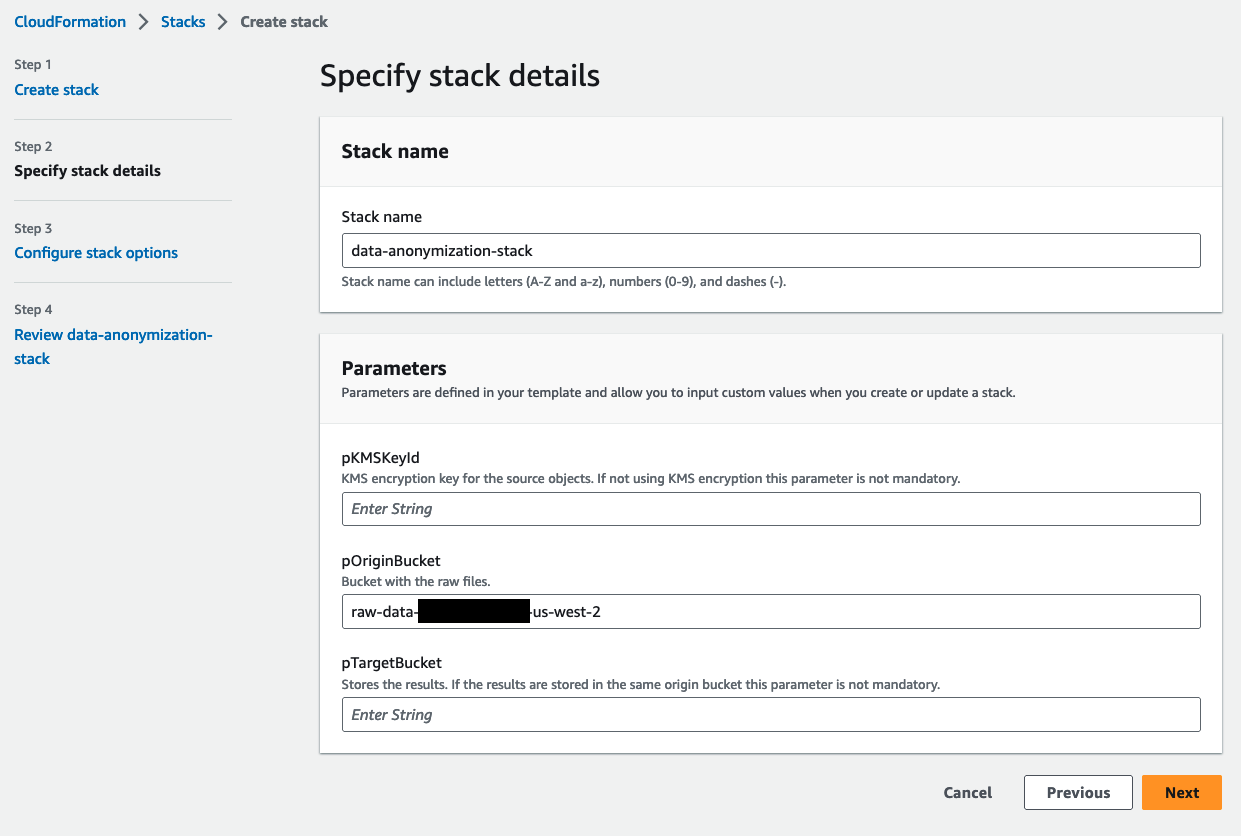1241x836 pixels.
Task: Go back to Step 1 Create stack link
Action: [x=56, y=90]
